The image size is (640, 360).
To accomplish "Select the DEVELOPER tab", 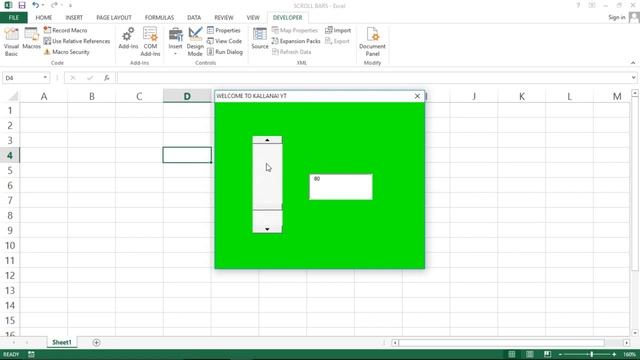I will point(287,18).
